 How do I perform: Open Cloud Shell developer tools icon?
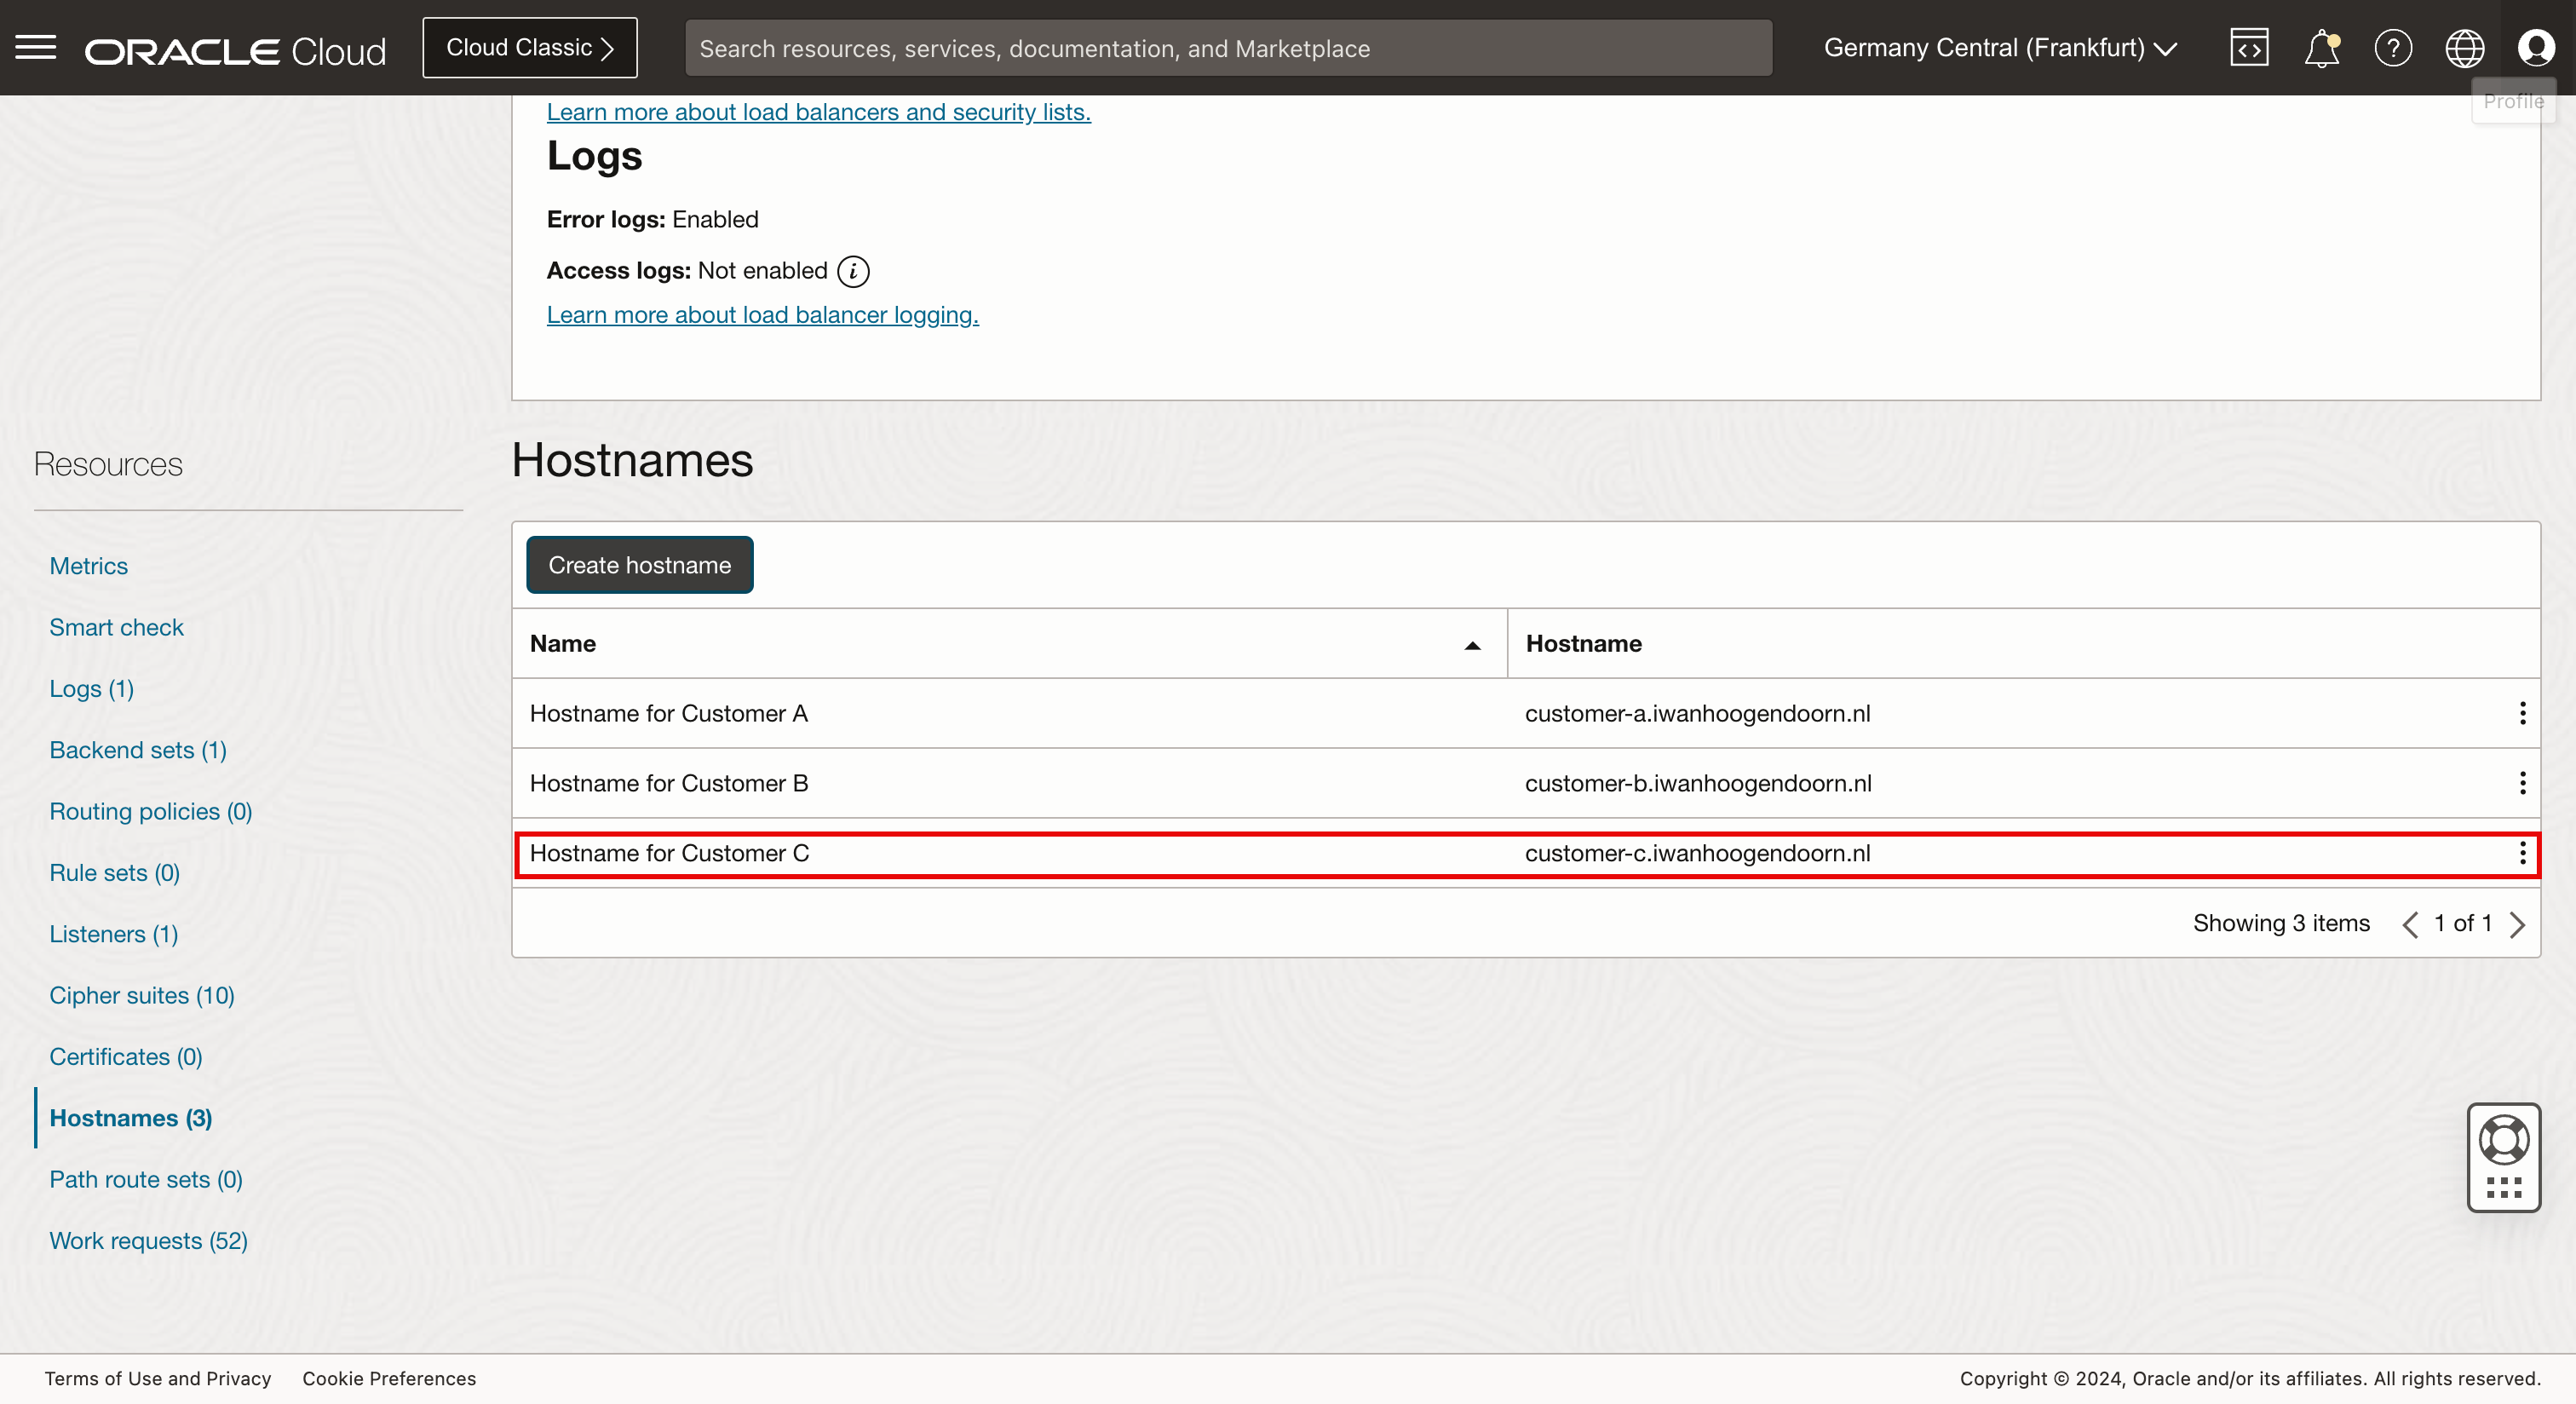point(2249,48)
